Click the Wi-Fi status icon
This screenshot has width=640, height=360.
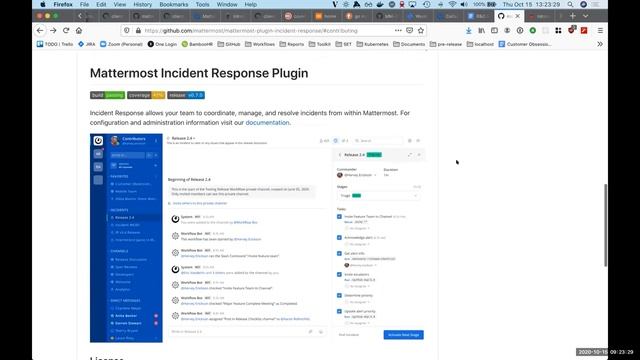452,4
